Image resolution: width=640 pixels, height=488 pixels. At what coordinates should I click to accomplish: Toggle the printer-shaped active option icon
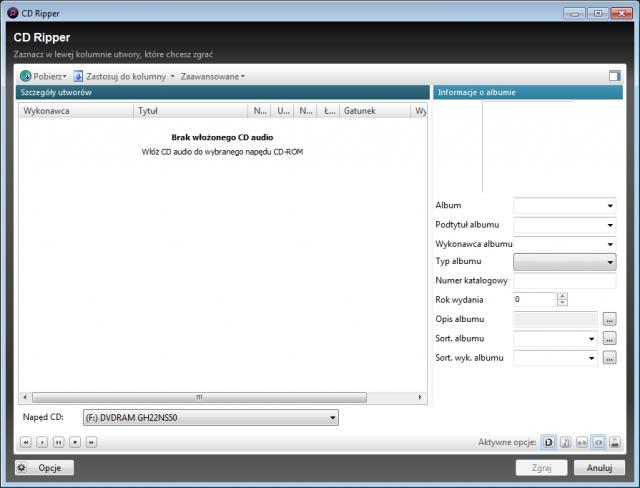click(x=616, y=441)
